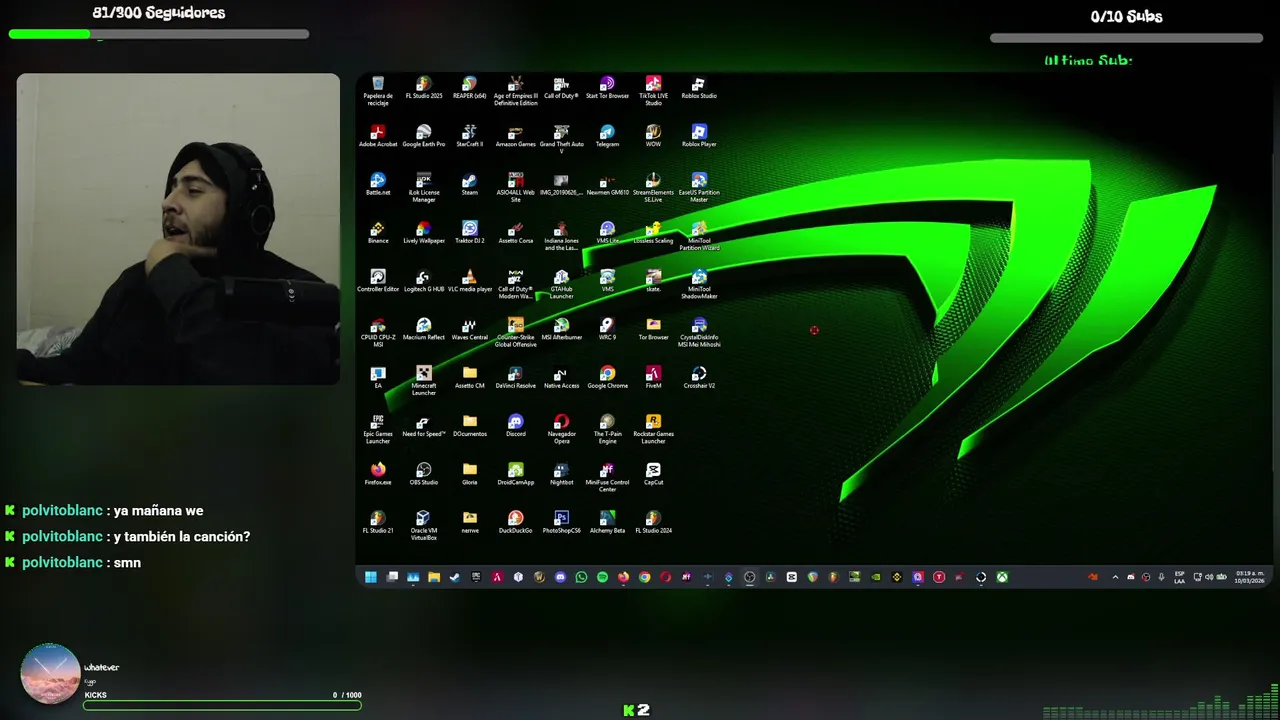Select the Waves Central desktop icon
1280x720 pixels.
click(470, 328)
